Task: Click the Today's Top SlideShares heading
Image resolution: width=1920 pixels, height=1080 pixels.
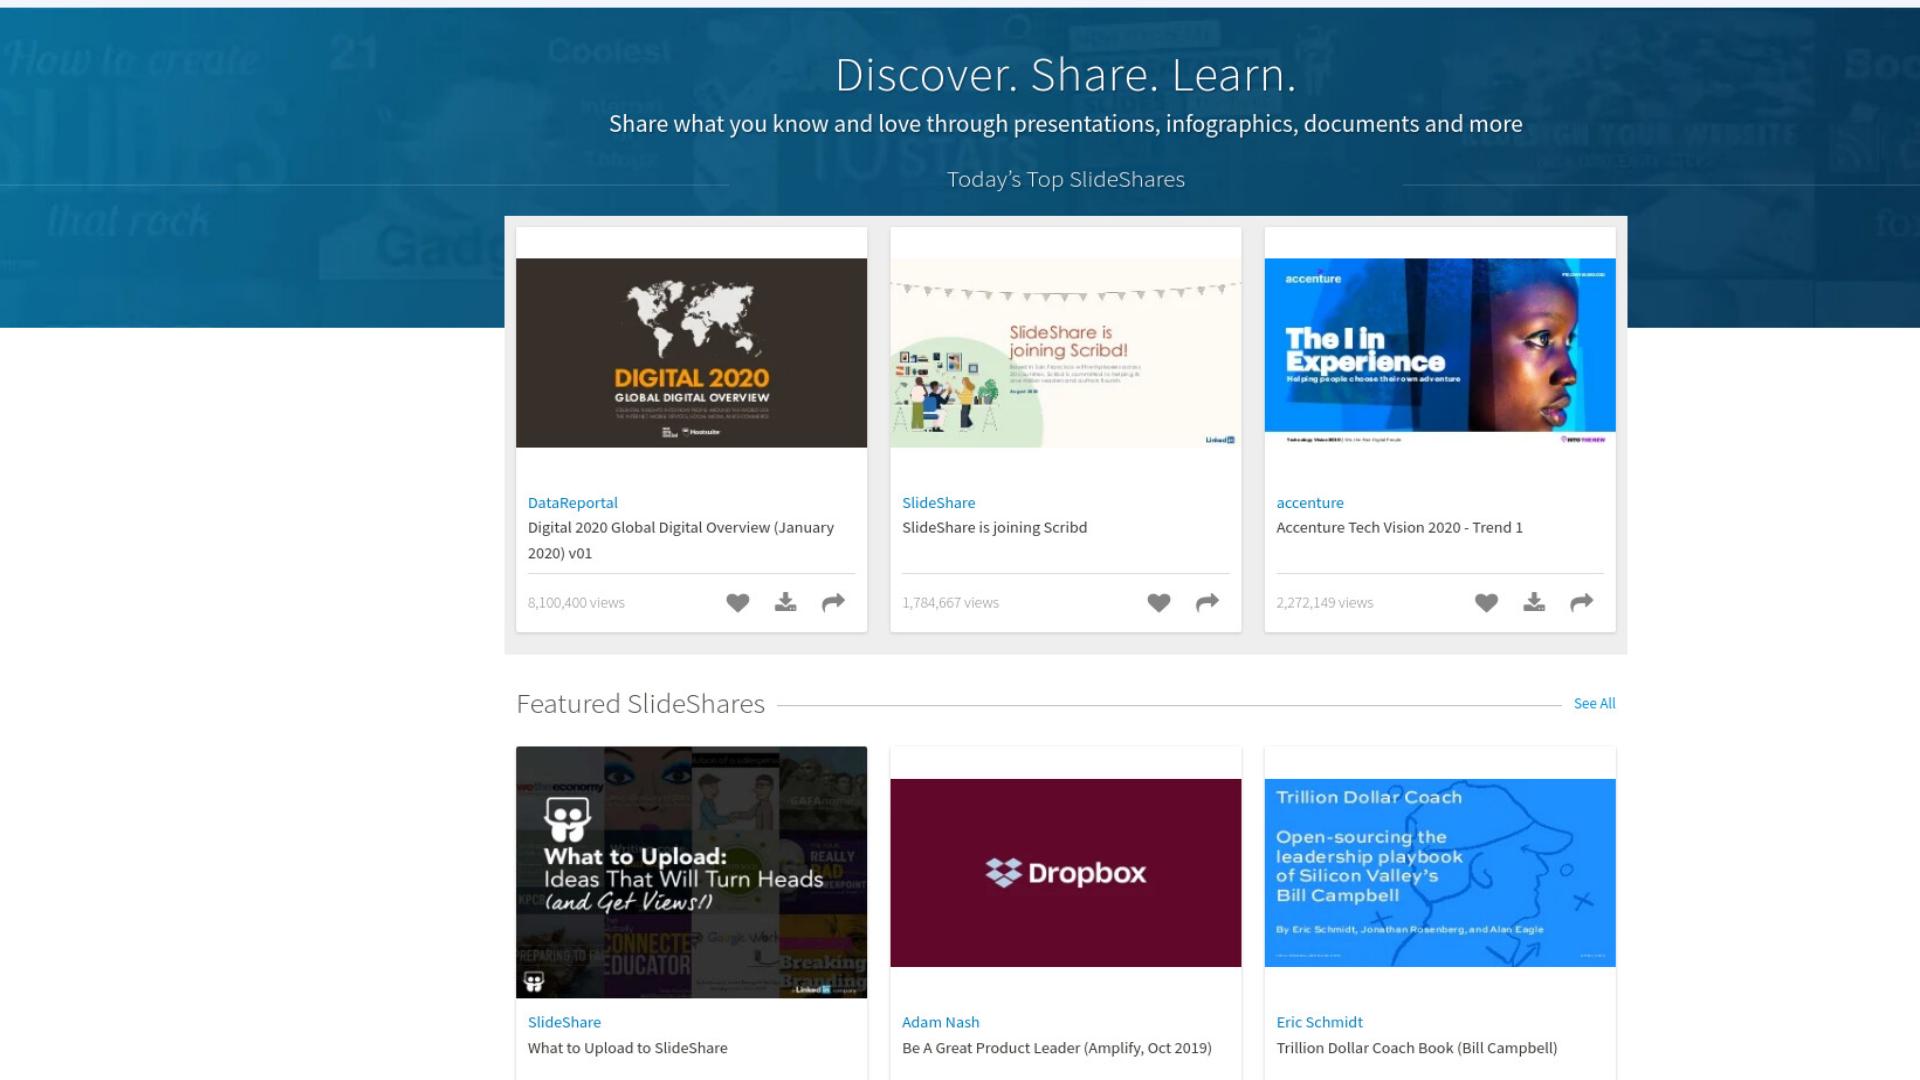Action: (x=1065, y=179)
